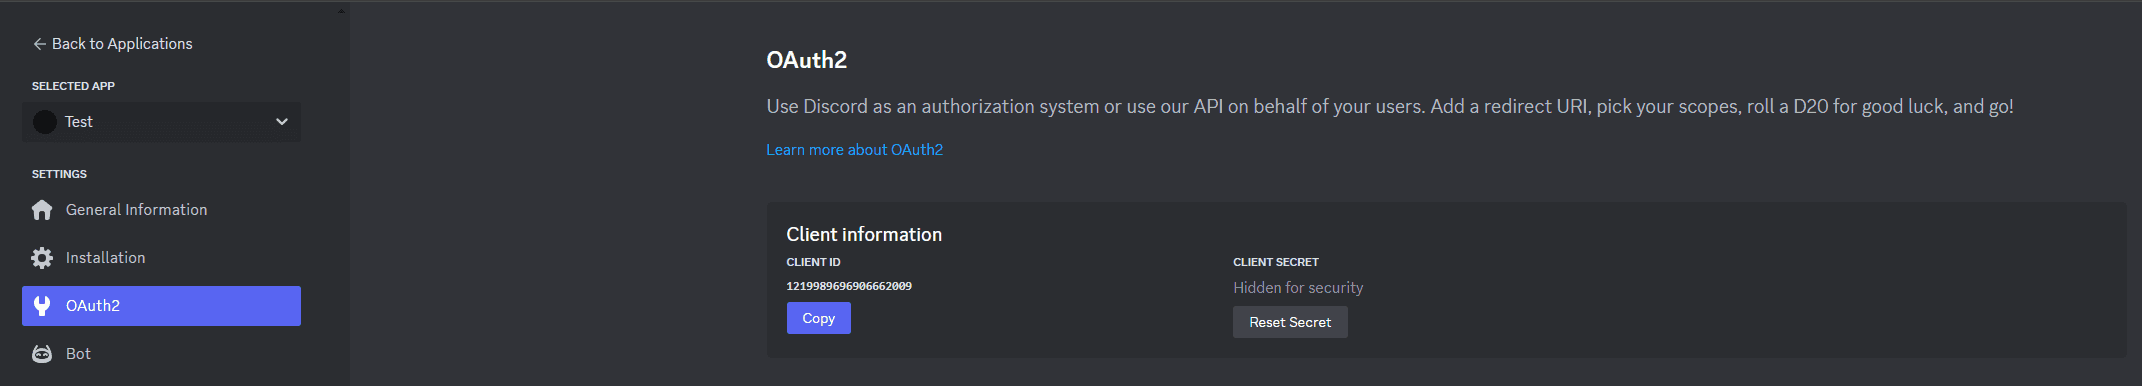
Task: Click the Reset Secret button
Action: [1290, 322]
